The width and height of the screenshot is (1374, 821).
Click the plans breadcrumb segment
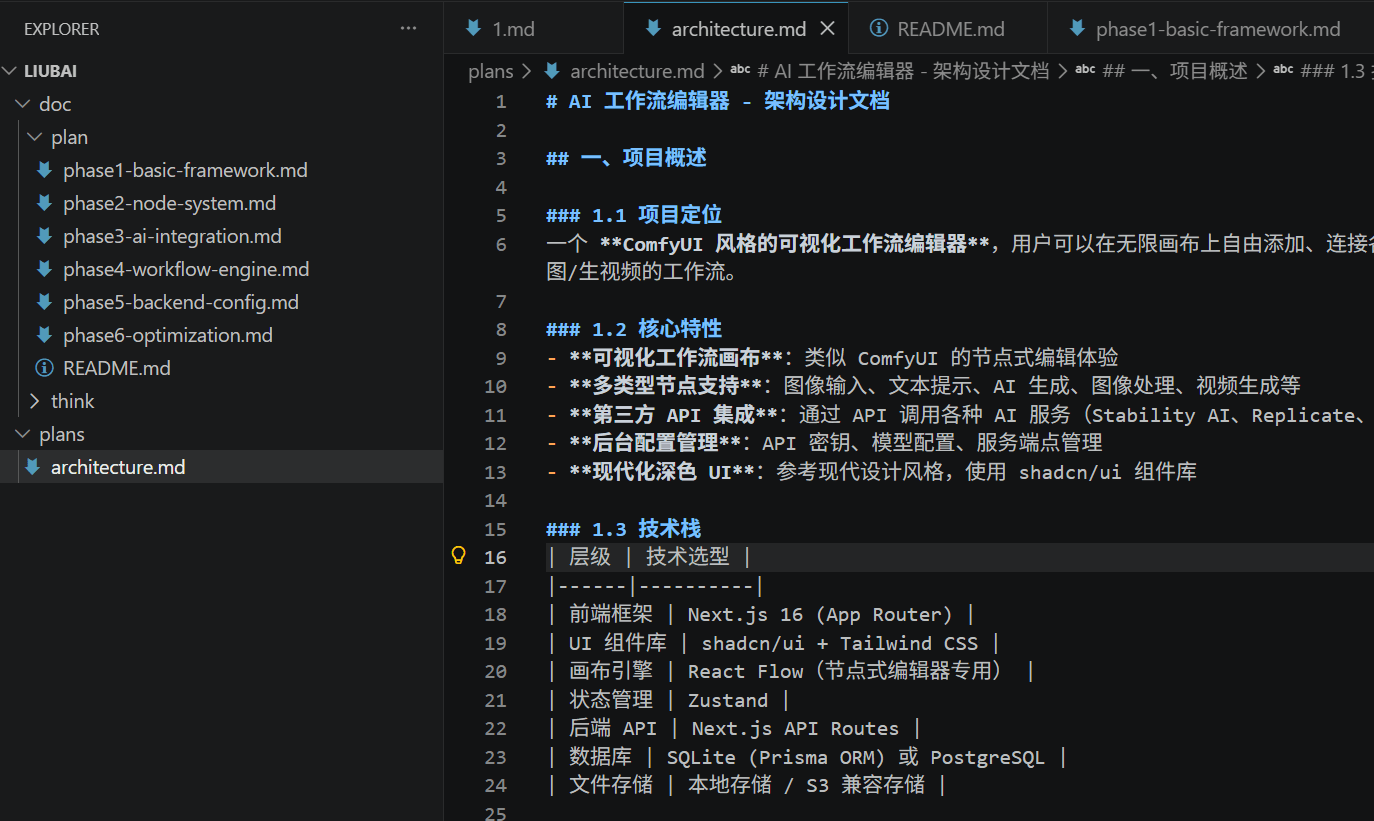pos(490,71)
